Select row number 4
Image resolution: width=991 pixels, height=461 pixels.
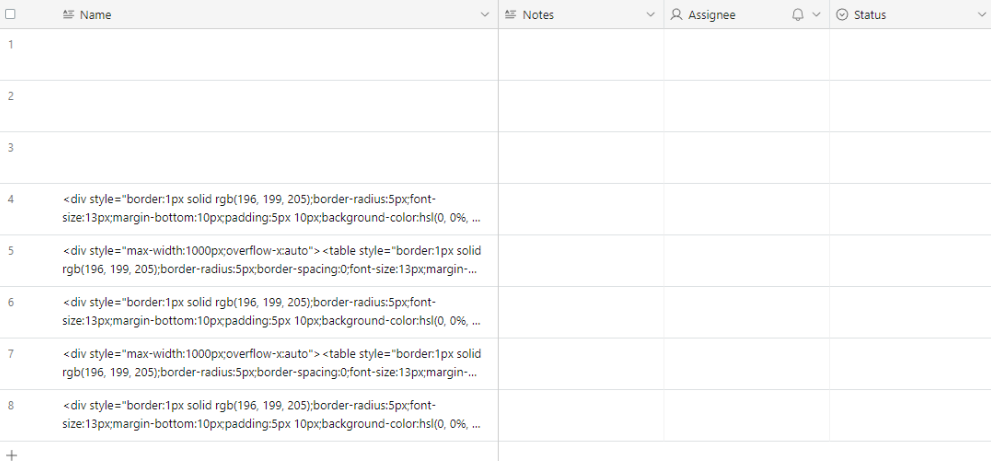[10, 199]
